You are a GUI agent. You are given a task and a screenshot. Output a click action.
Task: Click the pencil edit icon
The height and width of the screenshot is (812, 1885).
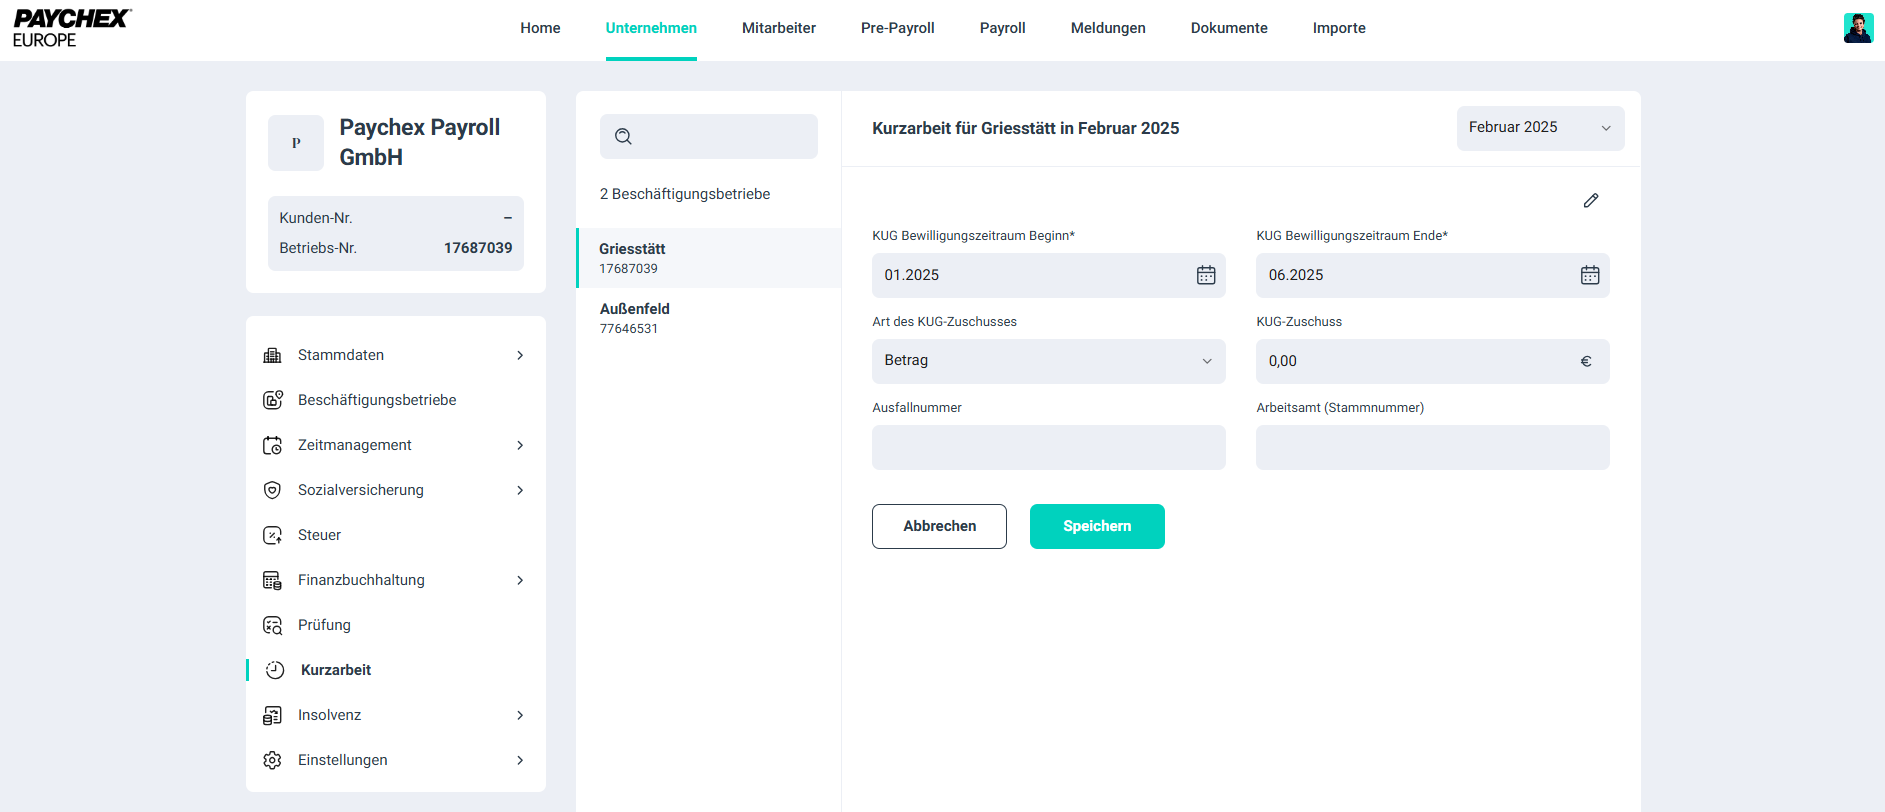pos(1591,201)
